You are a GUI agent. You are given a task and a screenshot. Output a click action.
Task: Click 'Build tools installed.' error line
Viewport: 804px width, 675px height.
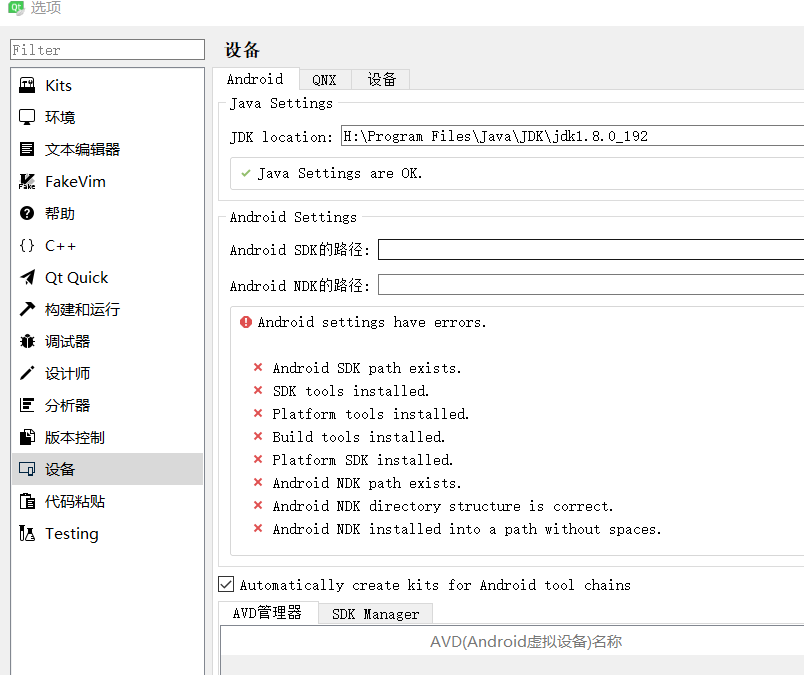pyautogui.click(x=358, y=437)
